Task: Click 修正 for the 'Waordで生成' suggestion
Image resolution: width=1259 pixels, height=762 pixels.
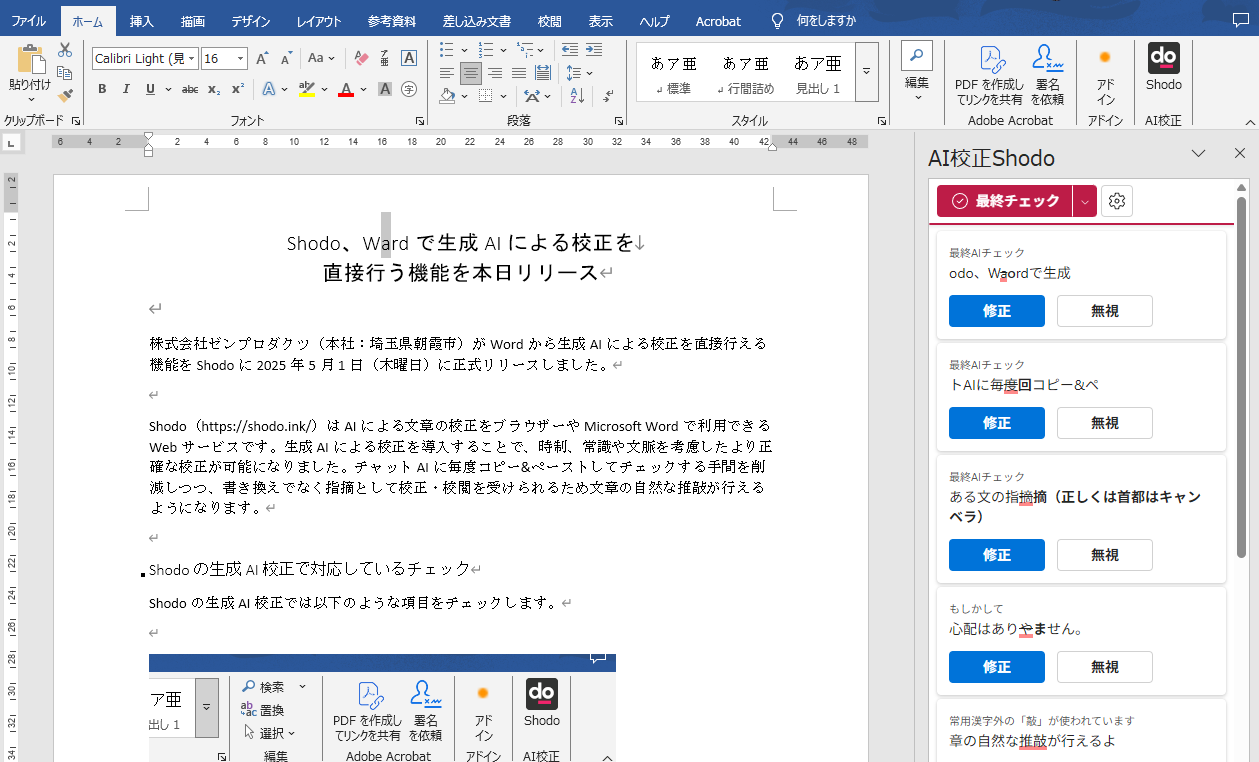Action: pos(996,311)
